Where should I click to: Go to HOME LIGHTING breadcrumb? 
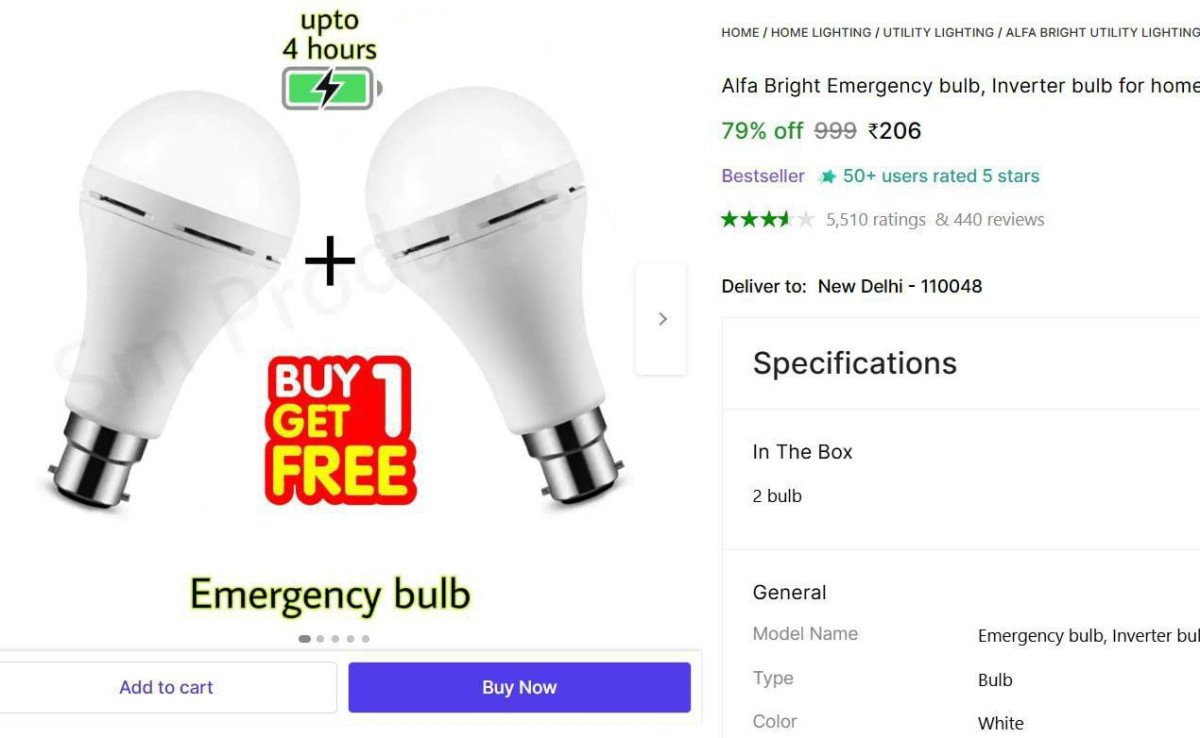pyautogui.click(x=821, y=33)
